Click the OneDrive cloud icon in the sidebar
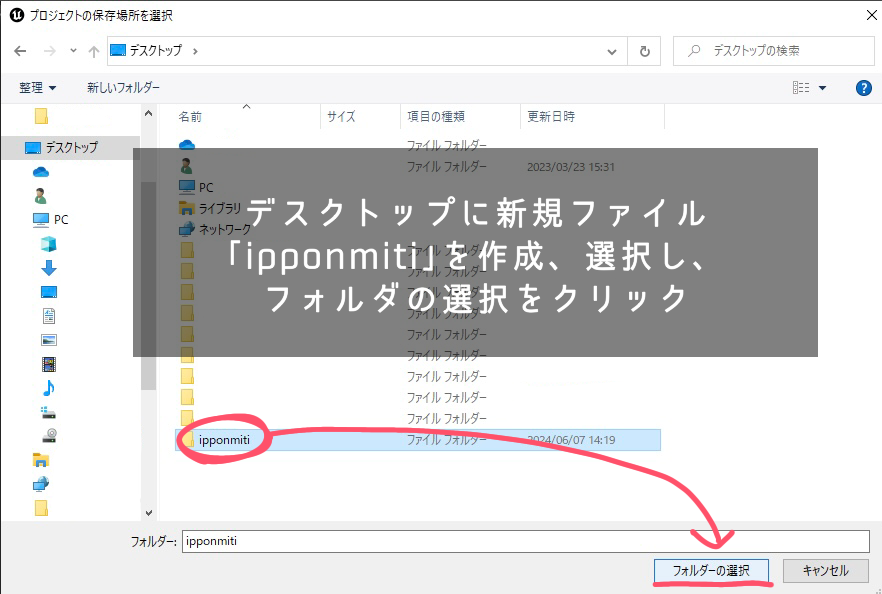 (41, 172)
